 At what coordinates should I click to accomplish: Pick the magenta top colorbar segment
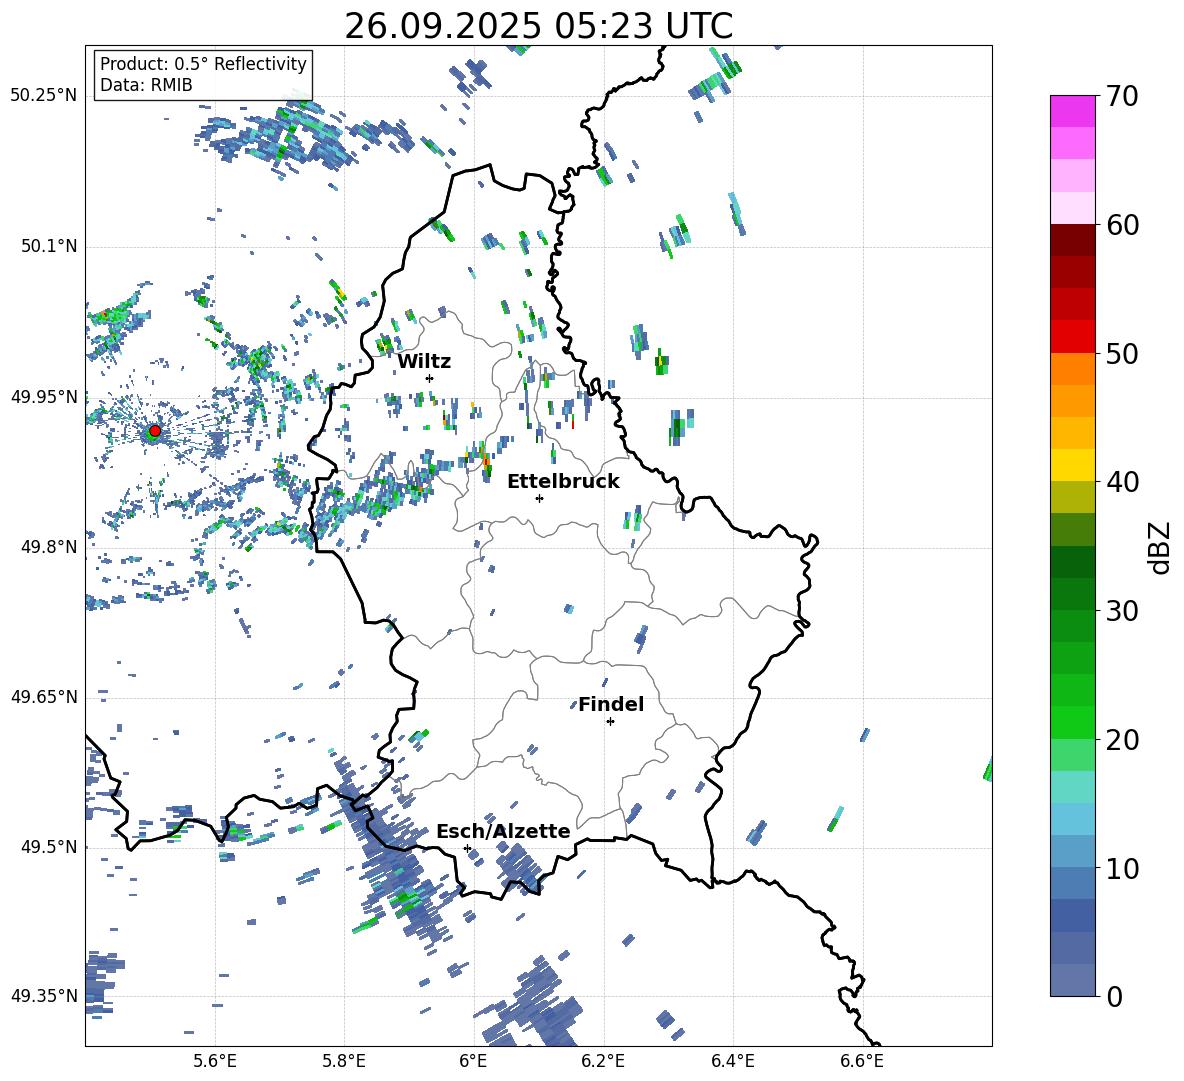1073,111
